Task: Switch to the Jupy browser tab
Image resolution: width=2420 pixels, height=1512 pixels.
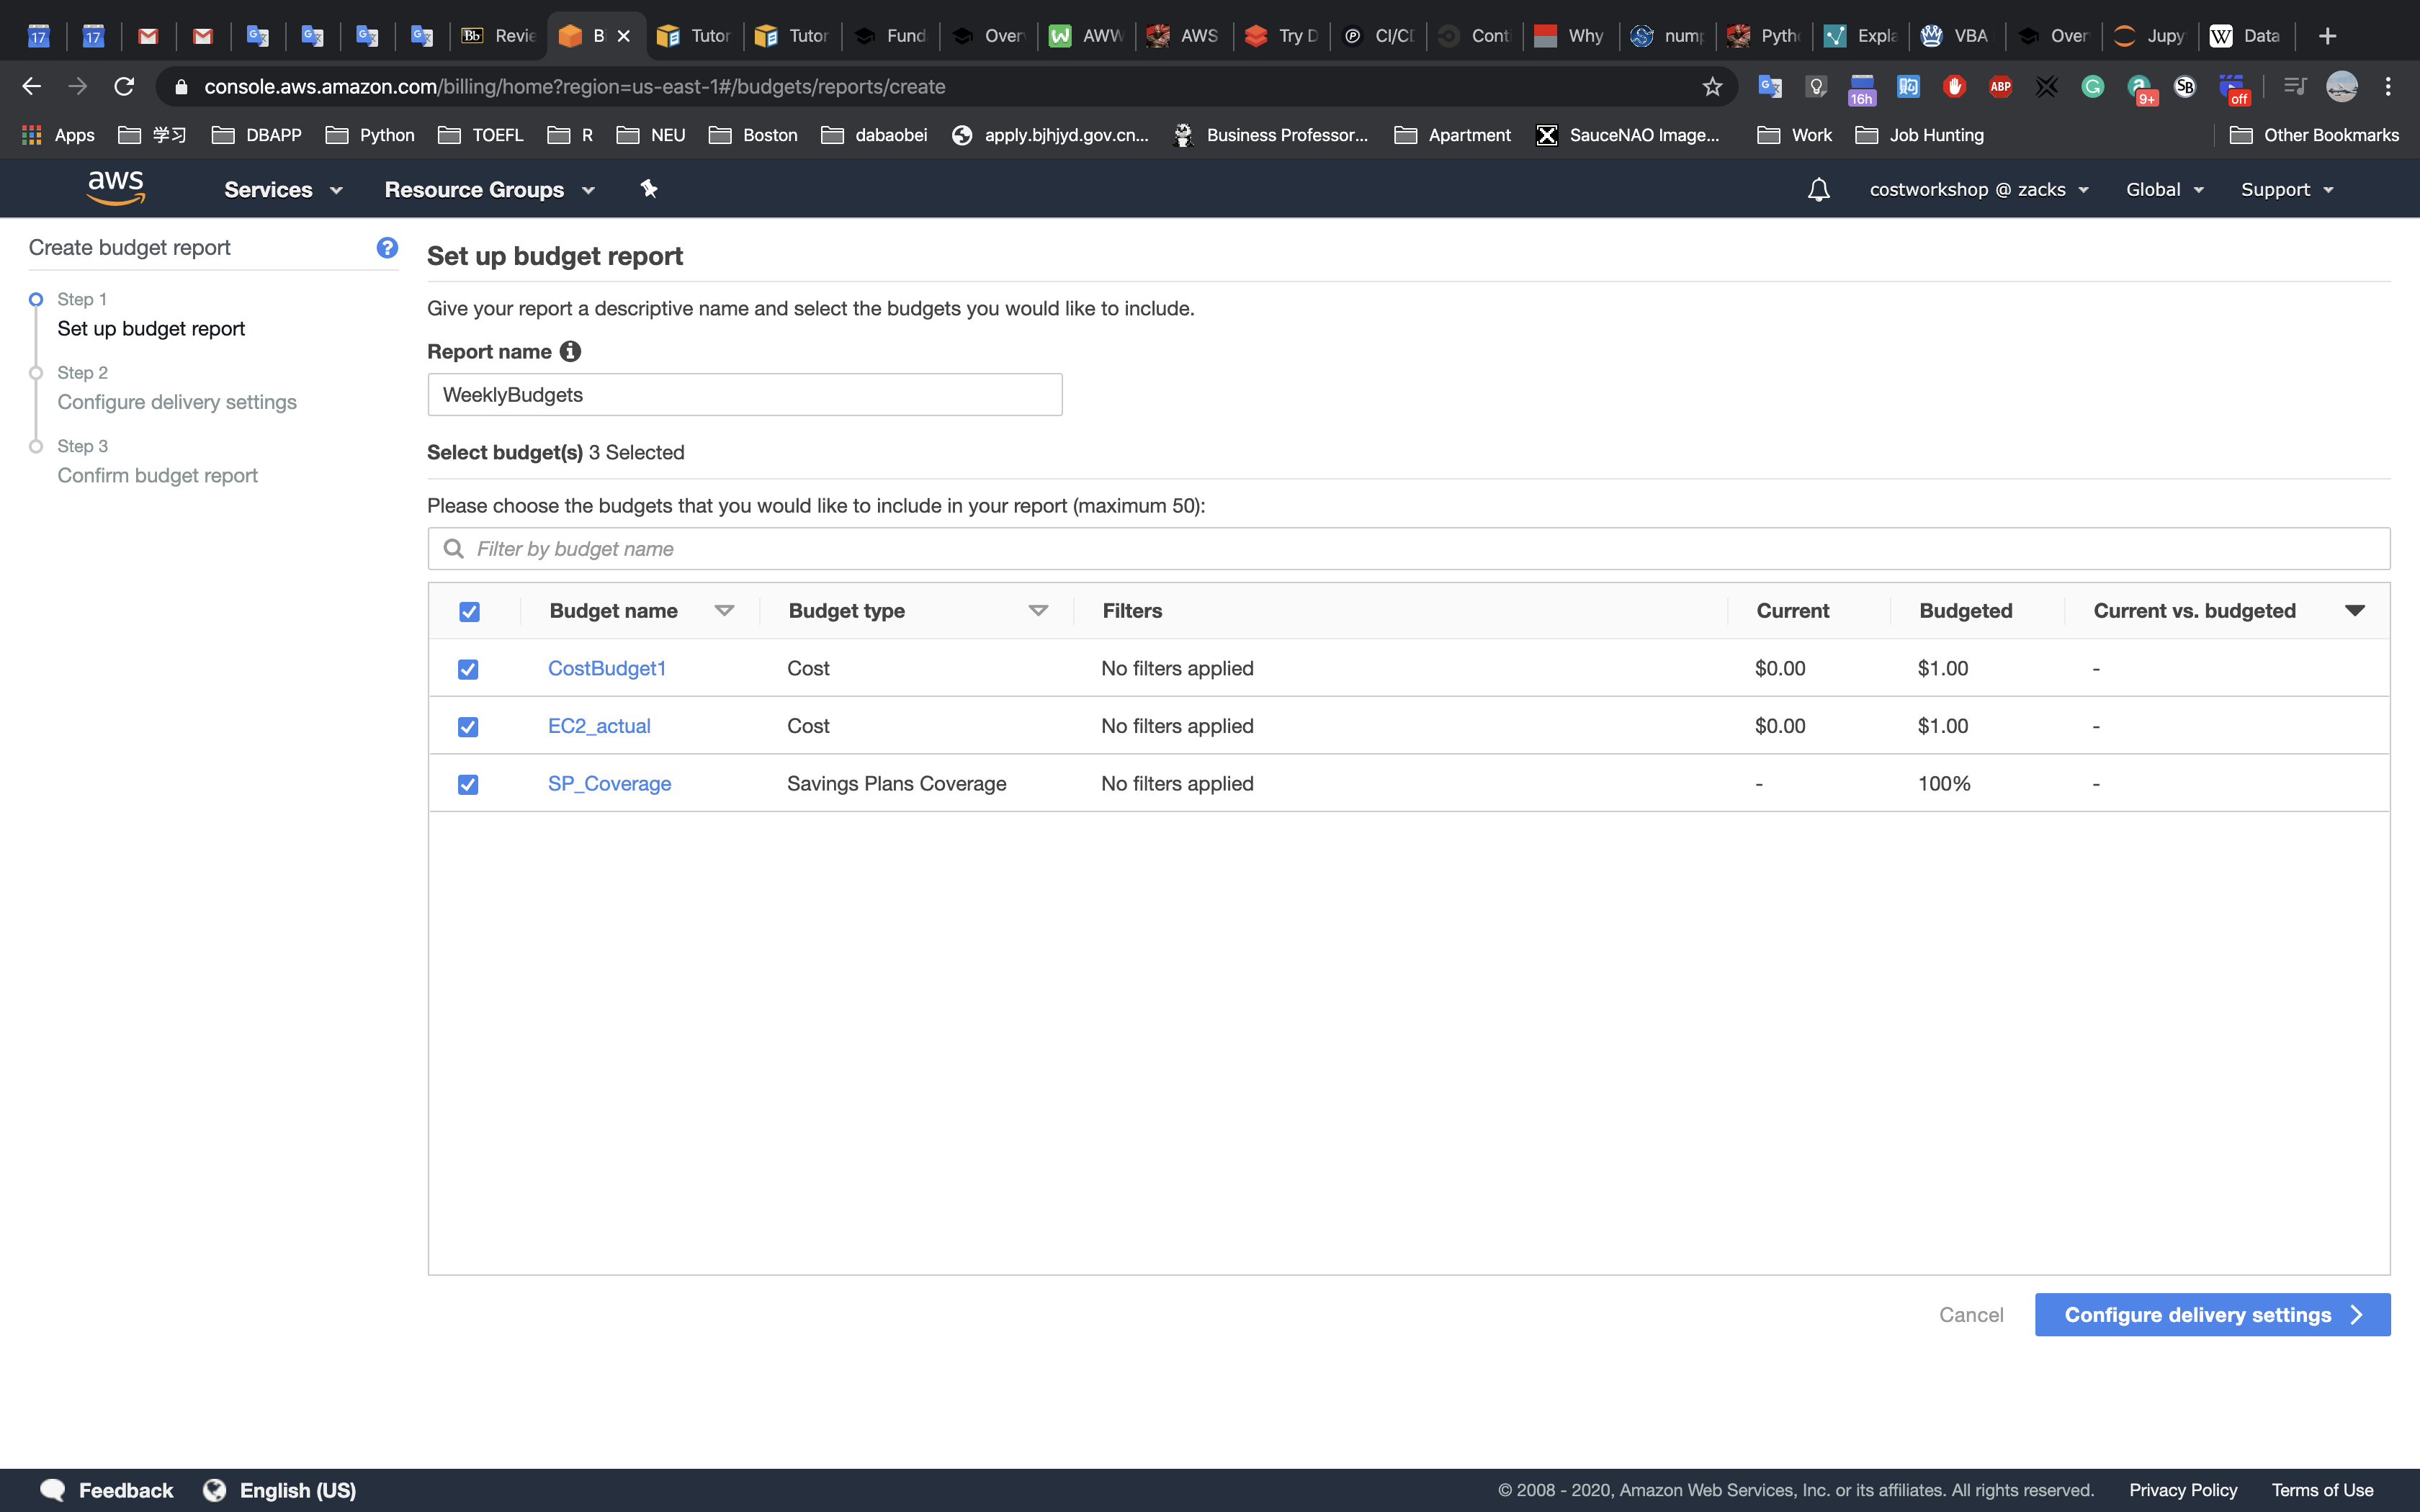Action: [x=2150, y=36]
